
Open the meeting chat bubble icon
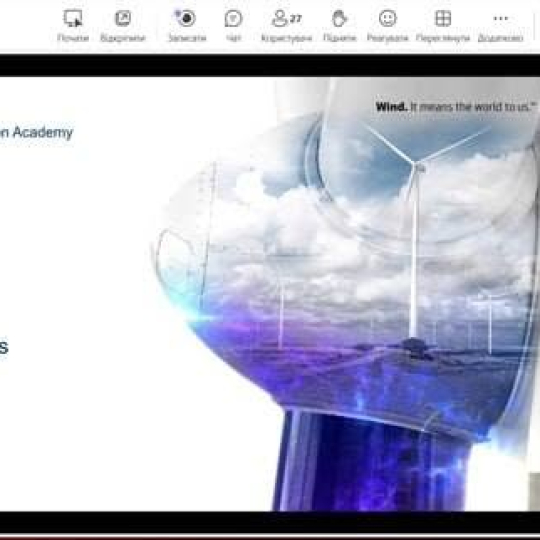point(233,18)
